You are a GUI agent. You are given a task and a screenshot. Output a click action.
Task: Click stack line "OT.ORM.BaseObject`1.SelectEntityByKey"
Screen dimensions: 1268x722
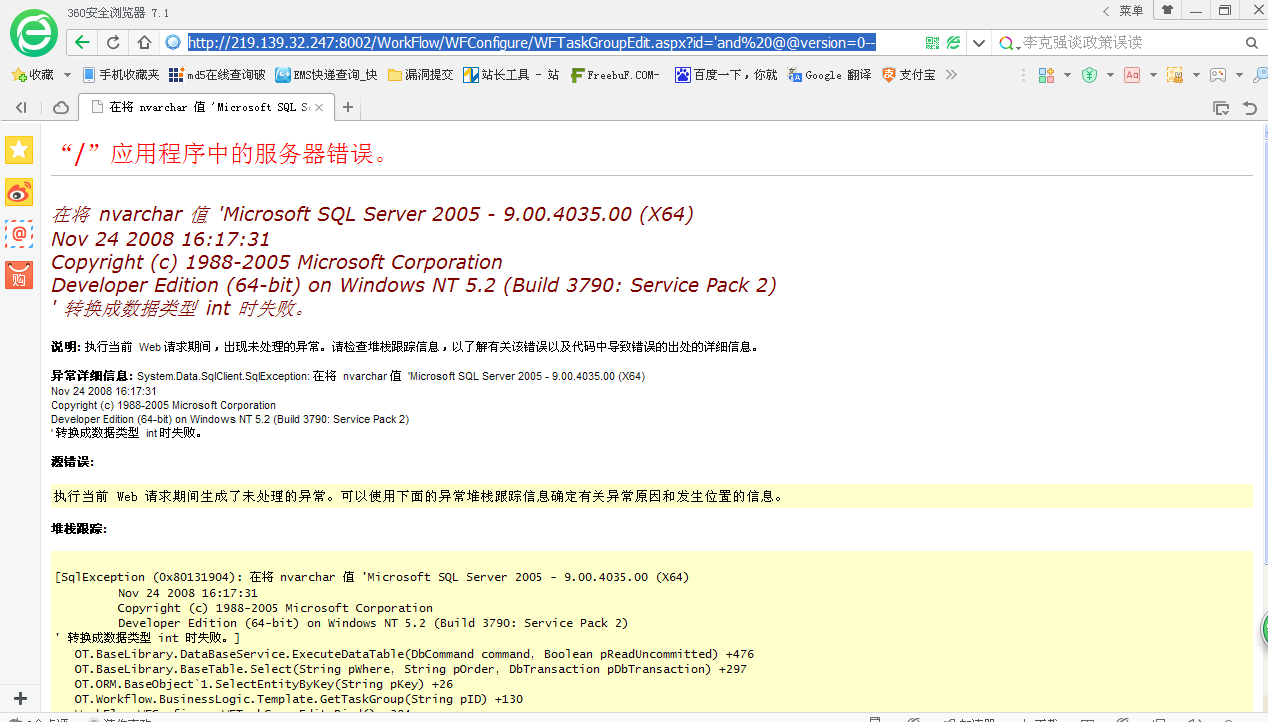[x=264, y=684]
